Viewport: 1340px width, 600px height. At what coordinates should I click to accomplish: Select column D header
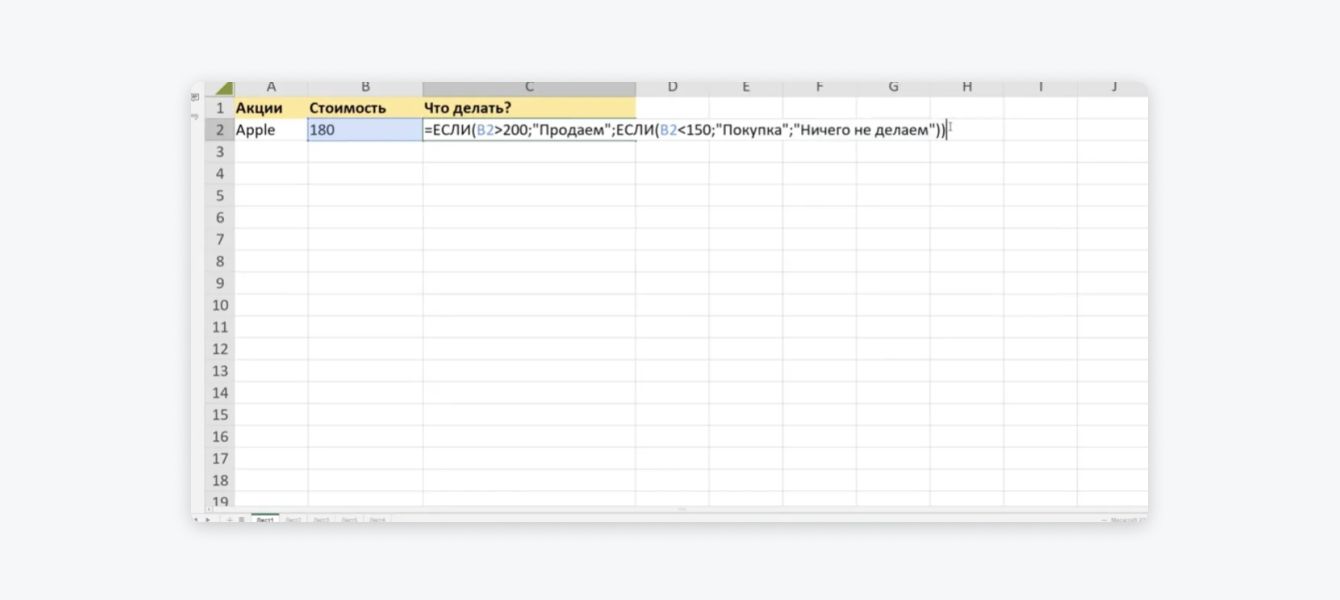[x=672, y=88]
